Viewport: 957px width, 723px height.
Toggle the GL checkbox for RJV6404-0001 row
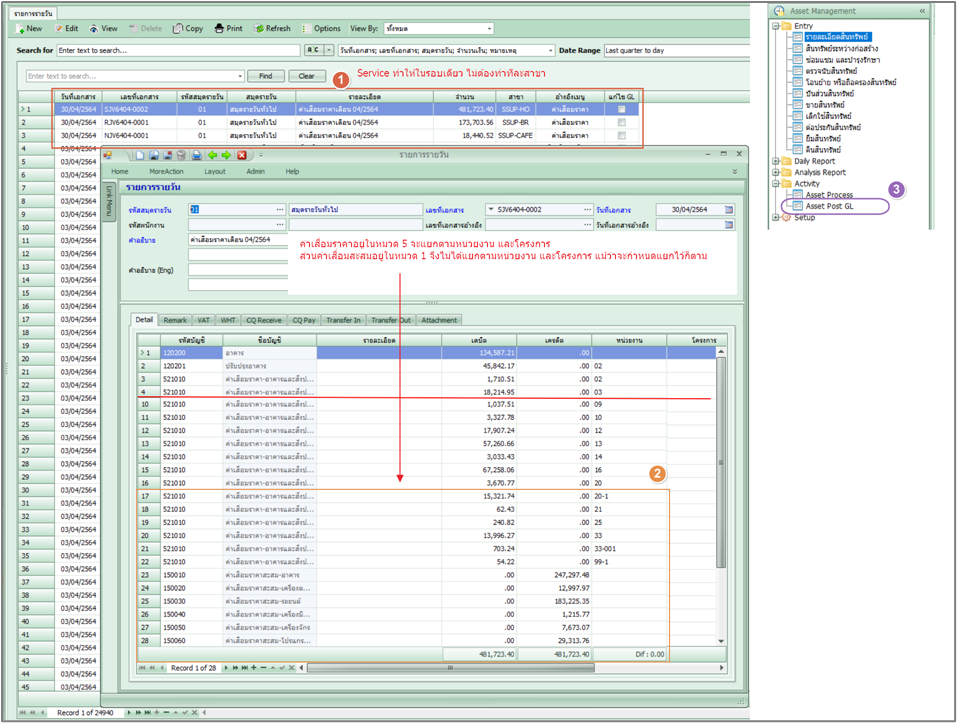pyautogui.click(x=621, y=122)
